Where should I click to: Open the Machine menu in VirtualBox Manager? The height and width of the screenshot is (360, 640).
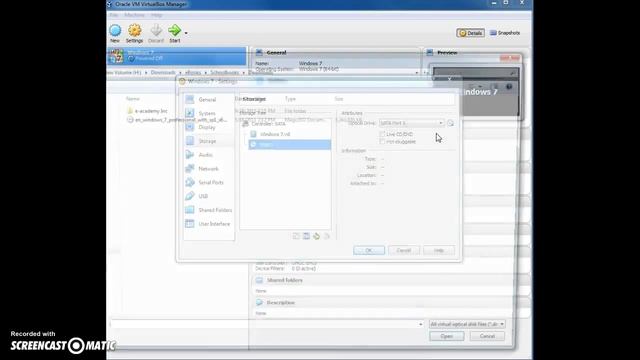pos(134,15)
